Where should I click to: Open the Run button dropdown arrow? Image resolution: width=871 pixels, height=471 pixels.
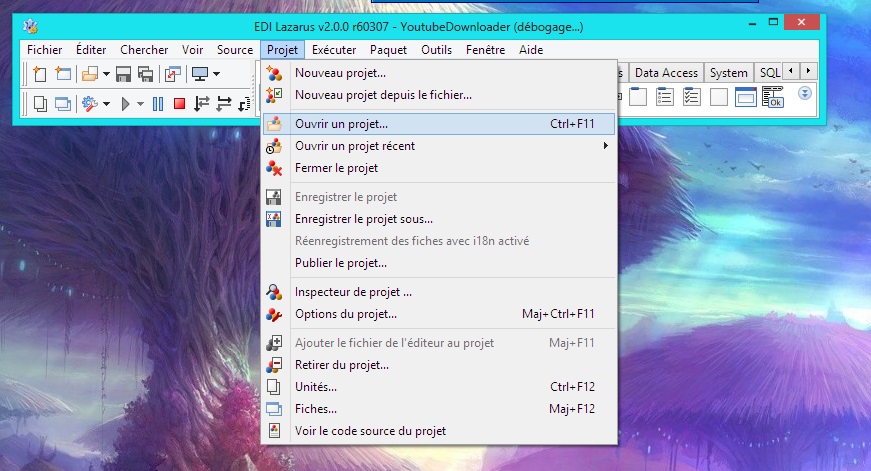click(x=140, y=104)
